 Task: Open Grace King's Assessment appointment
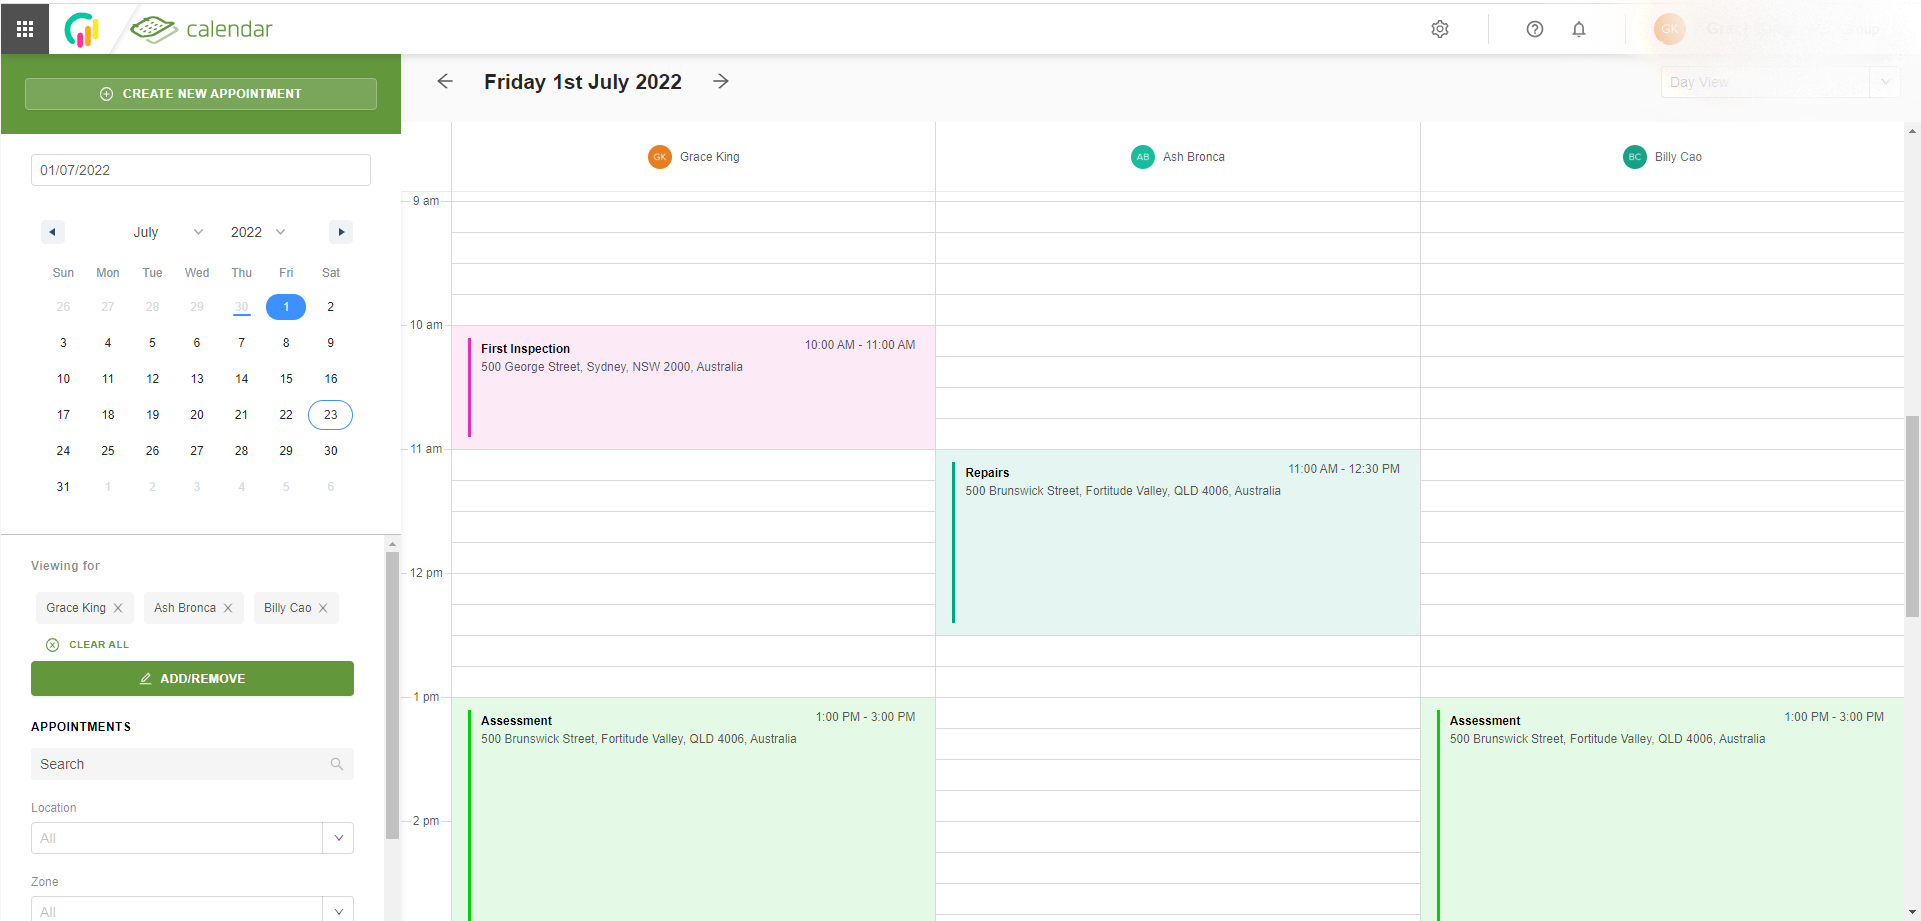(x=694, y=809)
